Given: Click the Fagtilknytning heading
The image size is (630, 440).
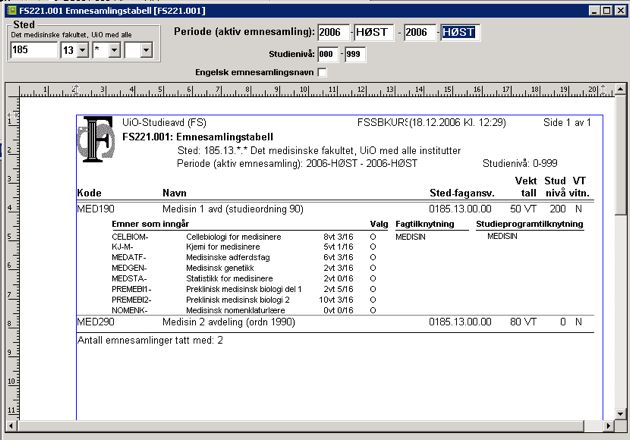Looking at the screenshot, I should [x=425, y=224].
